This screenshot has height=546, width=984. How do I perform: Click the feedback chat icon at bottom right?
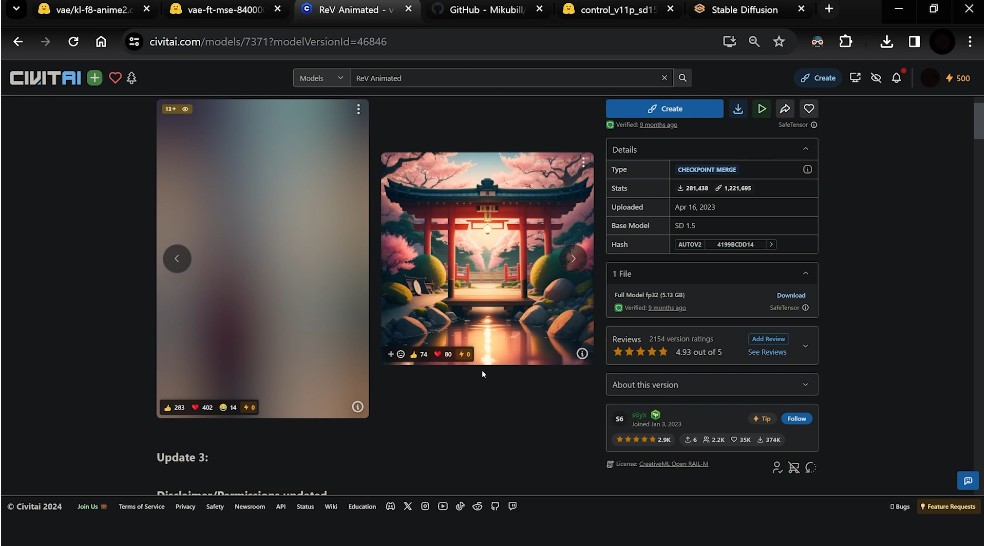968,481
